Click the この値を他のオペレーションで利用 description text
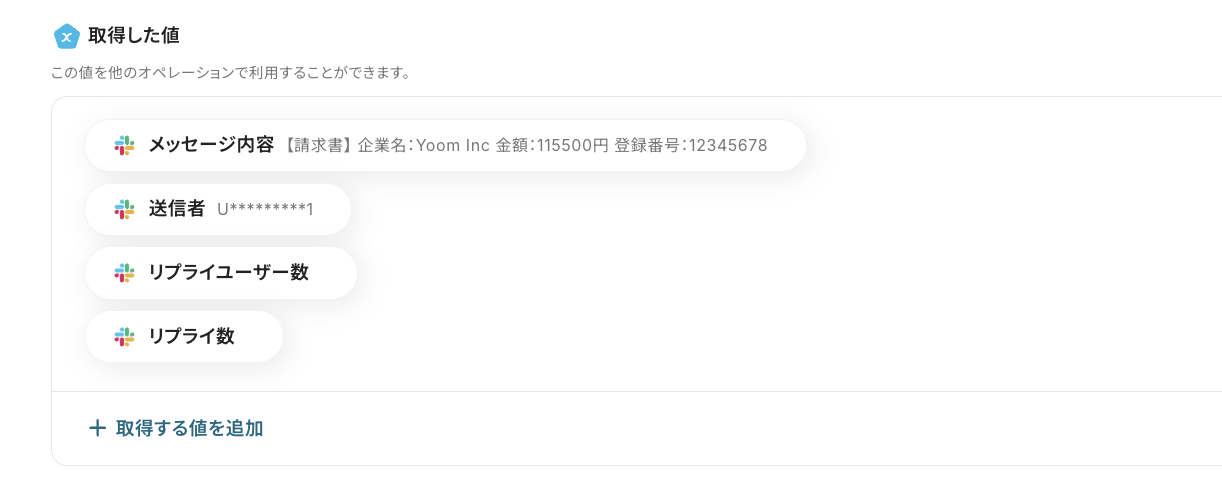The height and width of the screenshot is (502, 1222). [x=230, y=73]
